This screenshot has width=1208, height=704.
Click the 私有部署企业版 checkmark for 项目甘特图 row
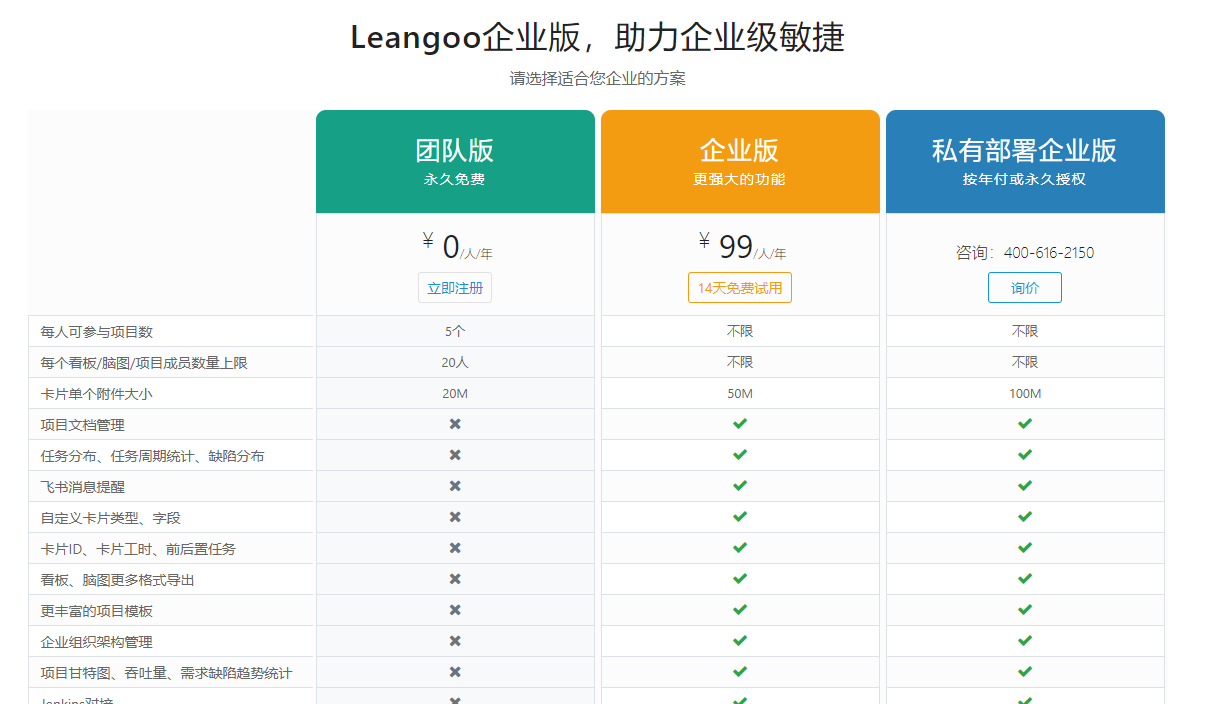pos(1025,672)
